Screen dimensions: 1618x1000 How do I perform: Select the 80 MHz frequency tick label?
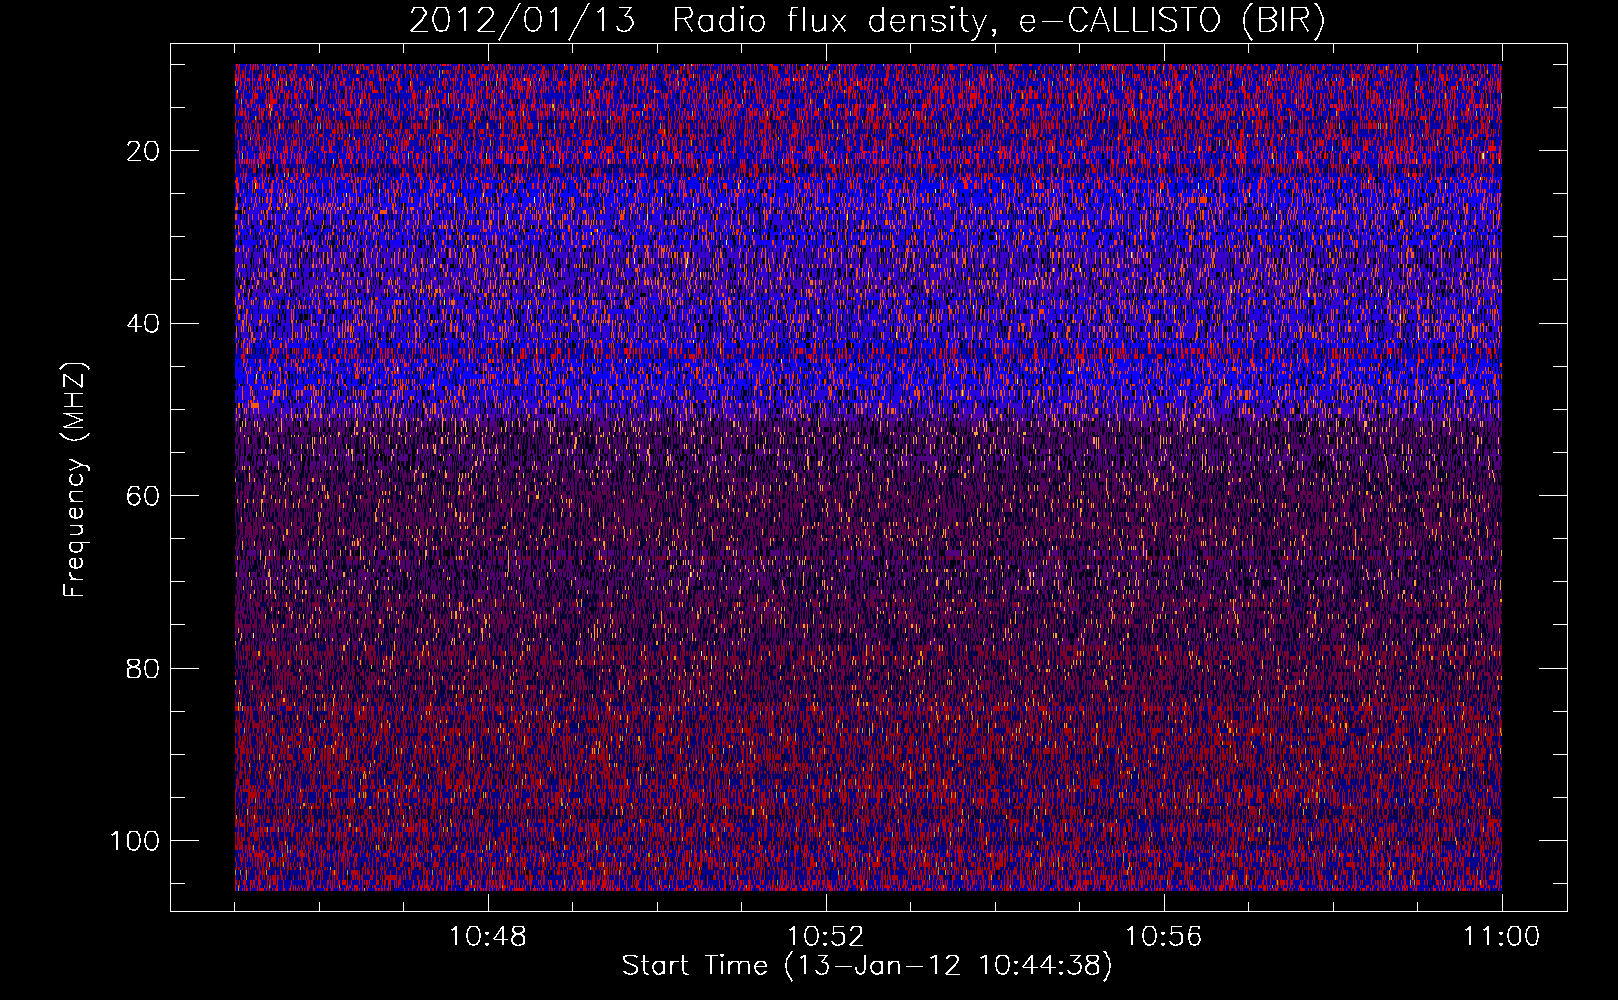coord(142,668)
